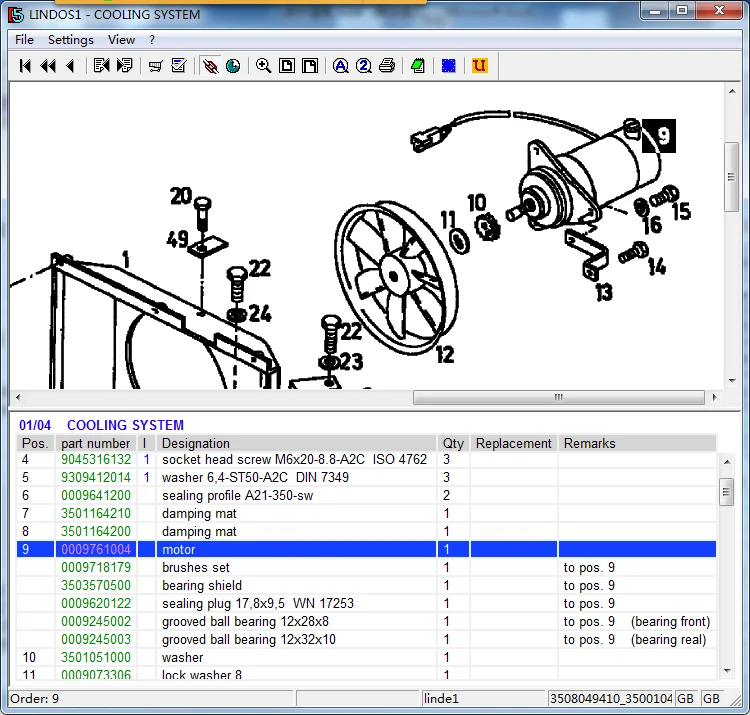The width and height of the screenshot is (750, 715).
Task: Open the View menu
Action: click(x=121, y=40)
